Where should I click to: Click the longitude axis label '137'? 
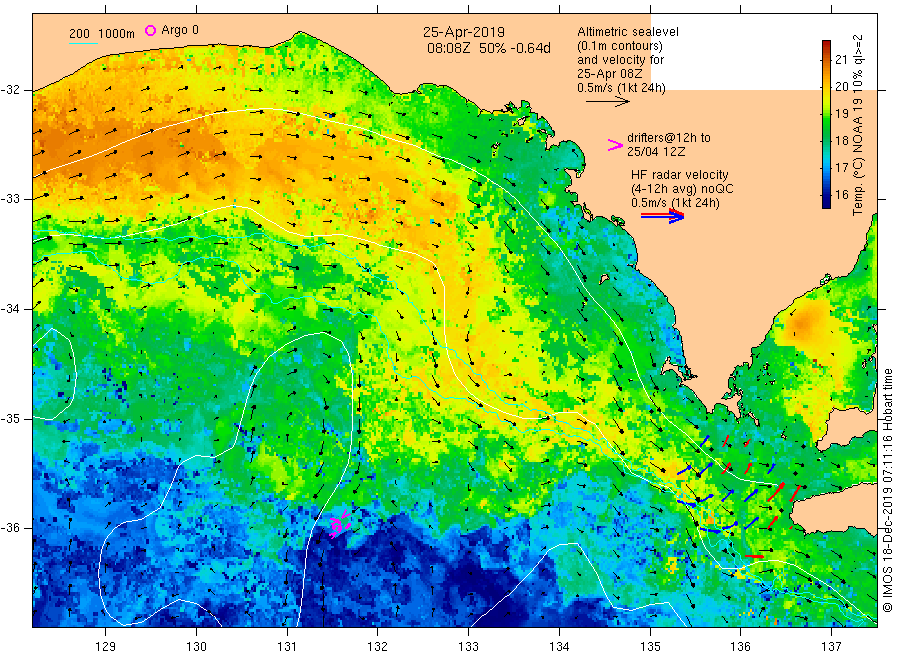pos(831,647)
